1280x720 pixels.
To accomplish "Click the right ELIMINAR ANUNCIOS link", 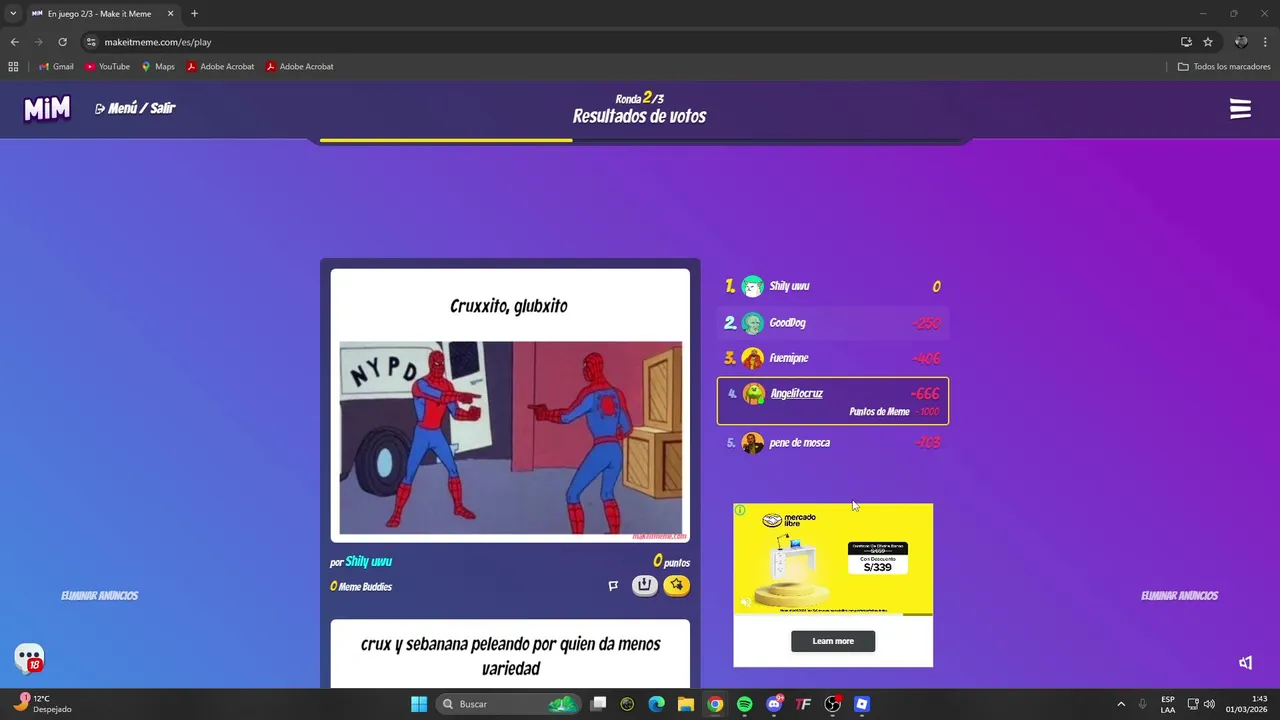I will 1179,595.
